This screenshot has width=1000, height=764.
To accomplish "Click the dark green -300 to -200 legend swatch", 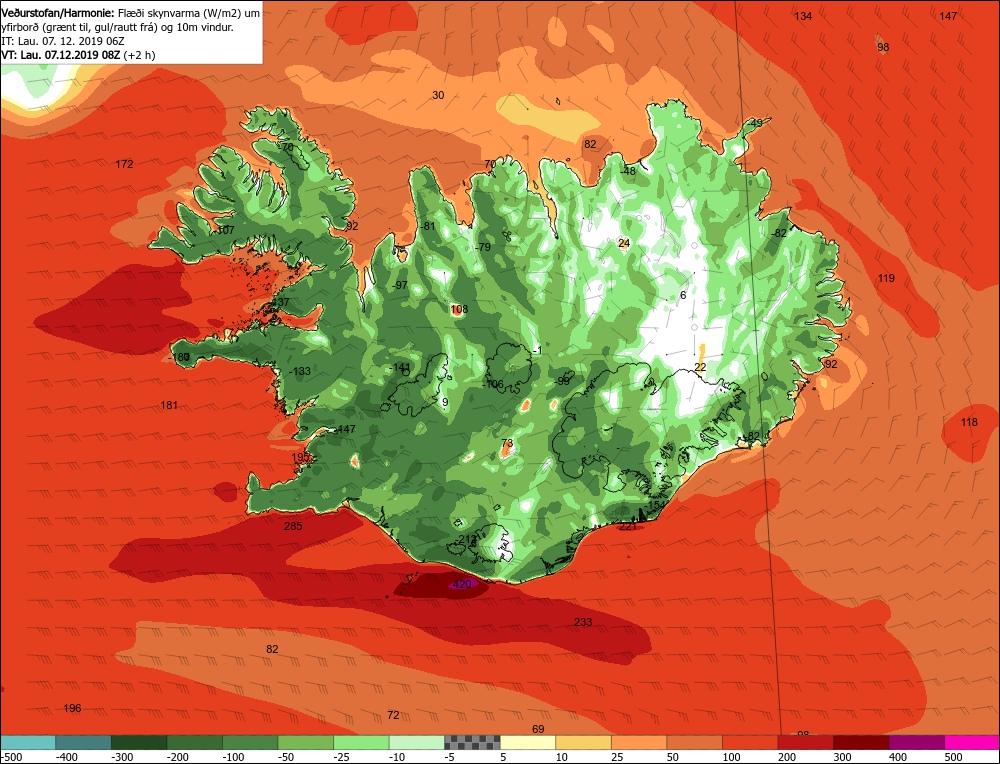I will click(138, 742).
